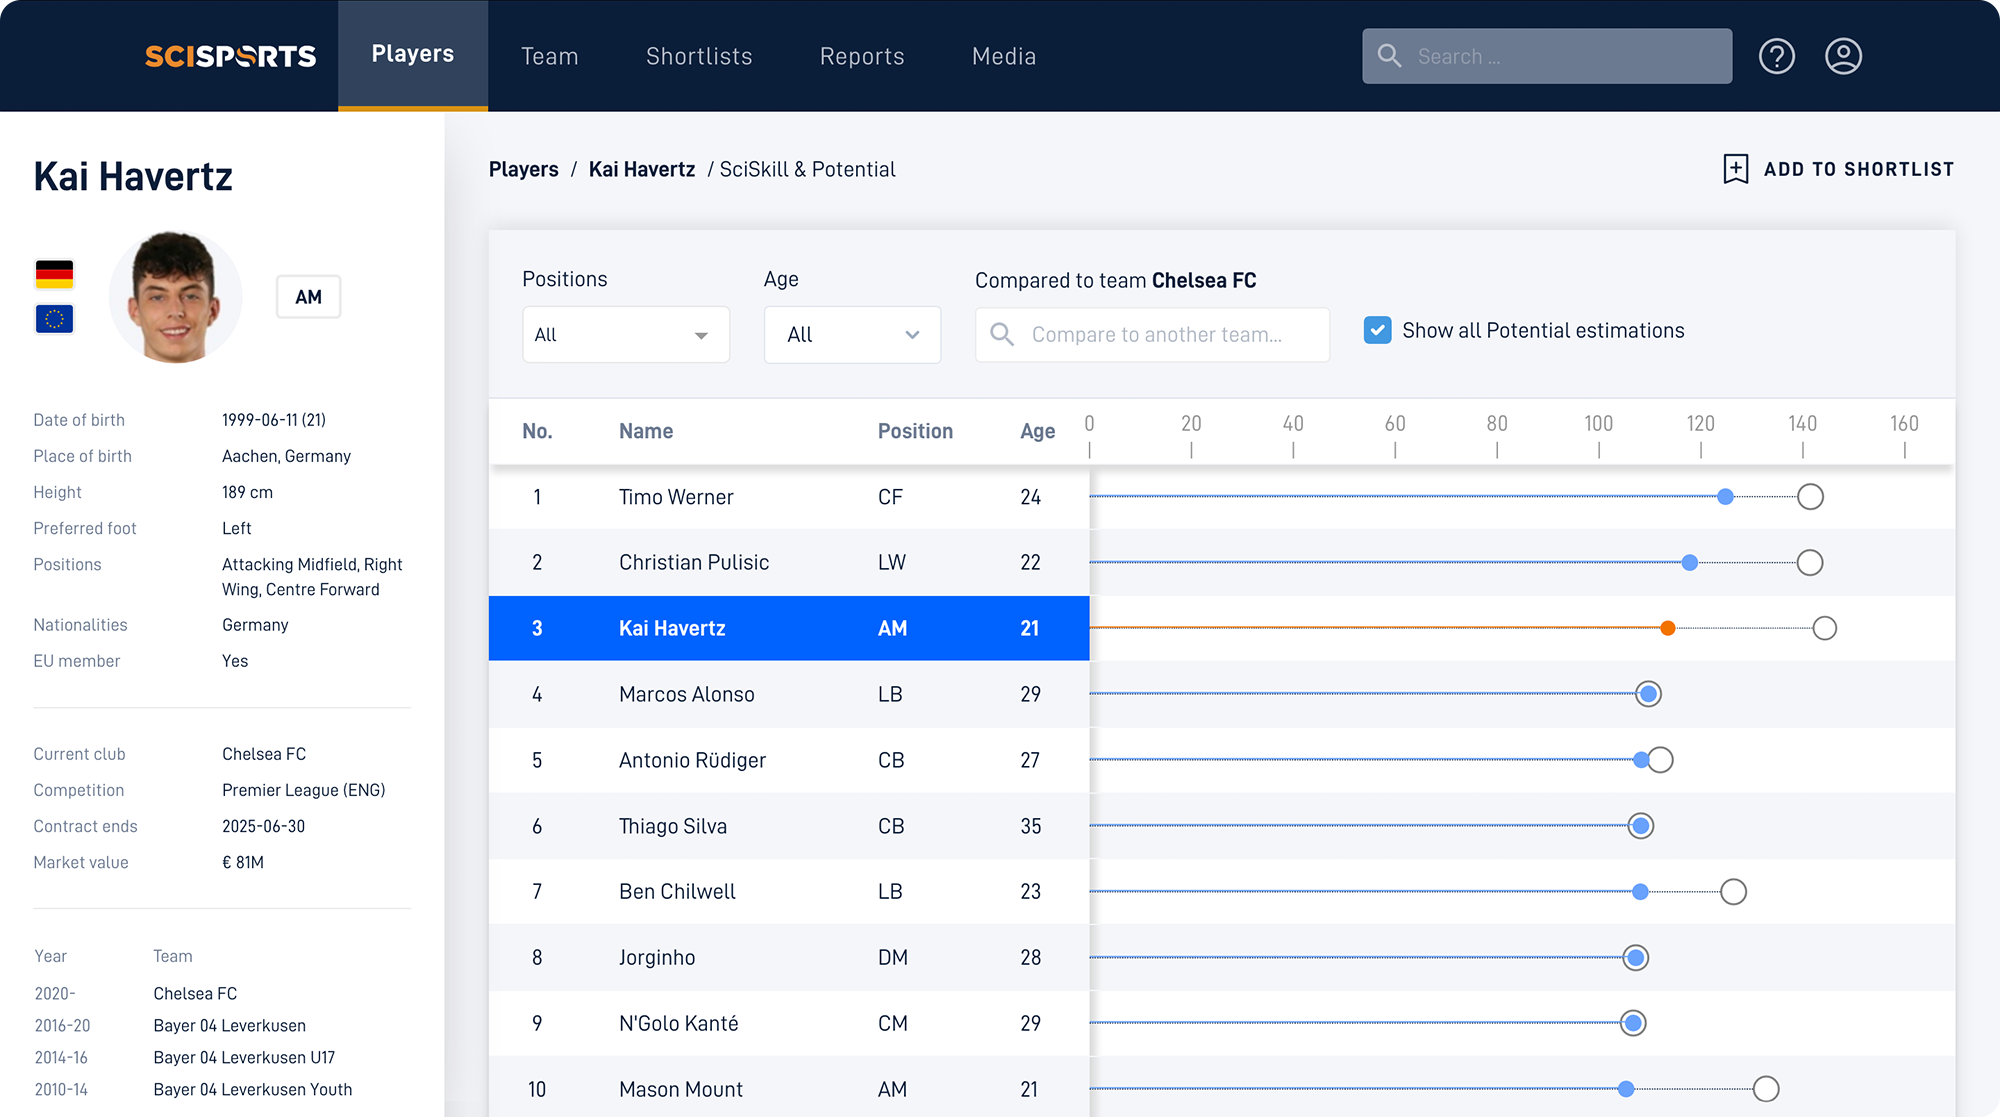The width and height of the screenshot is (2000, 1117).
Task: Click Kai Havertz profile photo
Action: pyautogui.click(x=176, y=297)
